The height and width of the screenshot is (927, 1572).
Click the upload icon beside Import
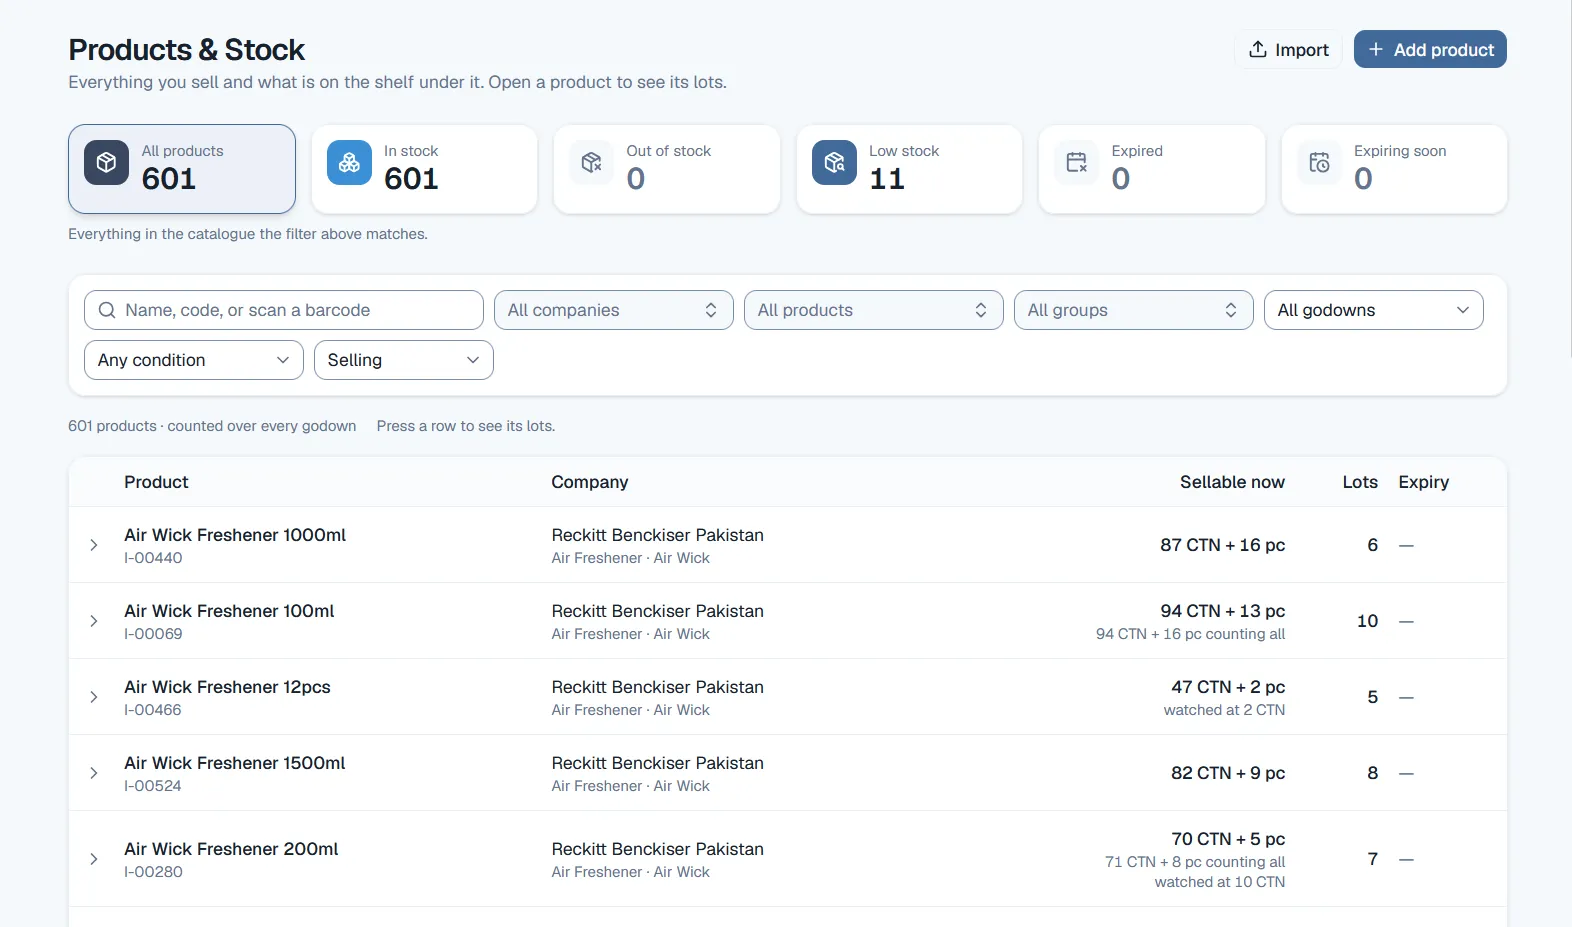(x=1258, y=49)
